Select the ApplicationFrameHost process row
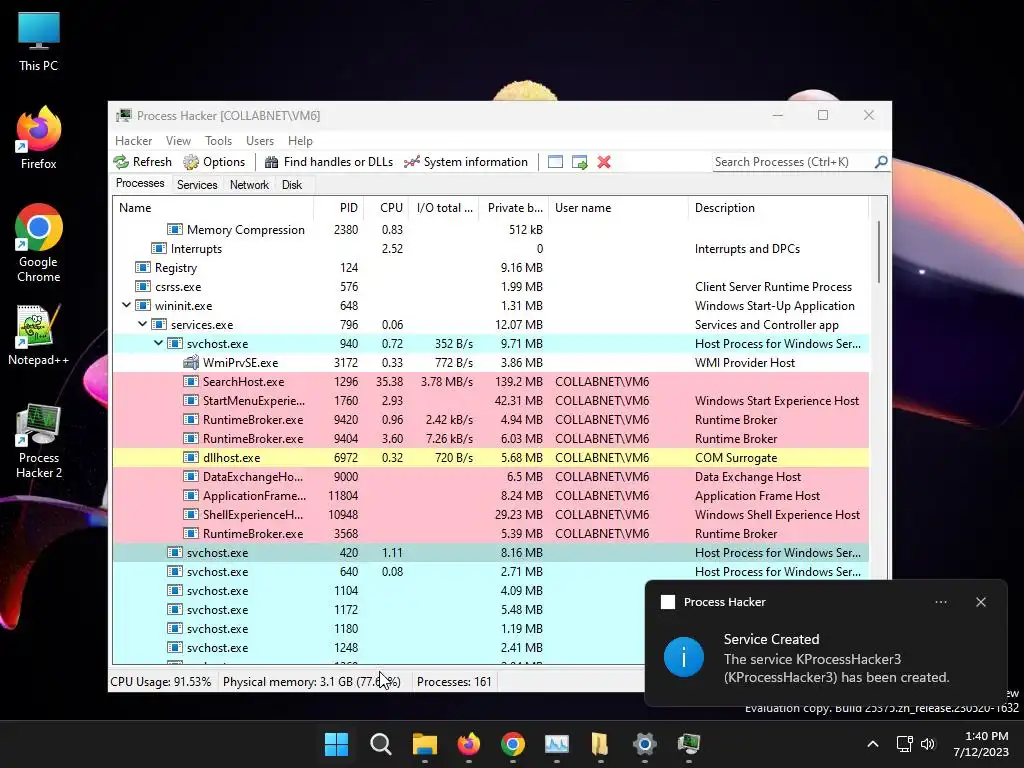The image size is (1024, 768). click(x=491, y=496)
